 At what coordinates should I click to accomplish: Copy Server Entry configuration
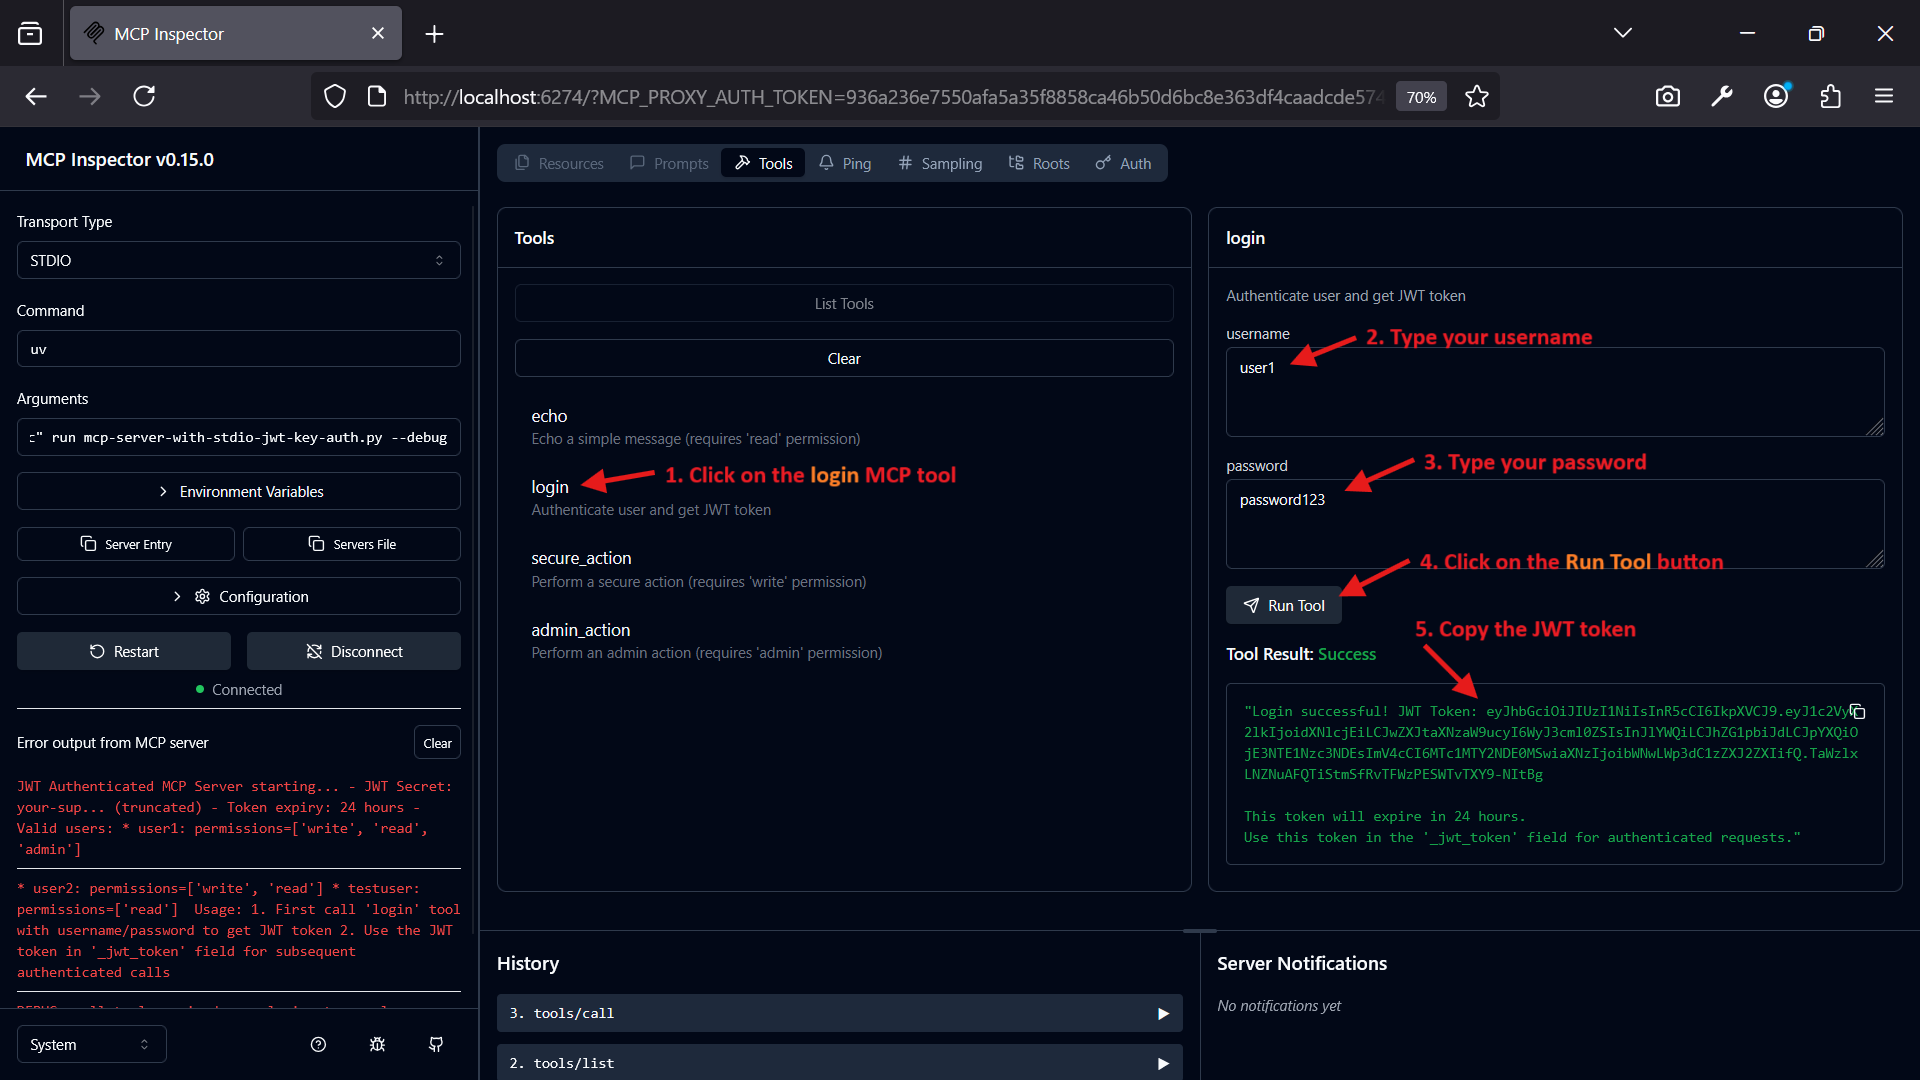click(x=126, y=544)
